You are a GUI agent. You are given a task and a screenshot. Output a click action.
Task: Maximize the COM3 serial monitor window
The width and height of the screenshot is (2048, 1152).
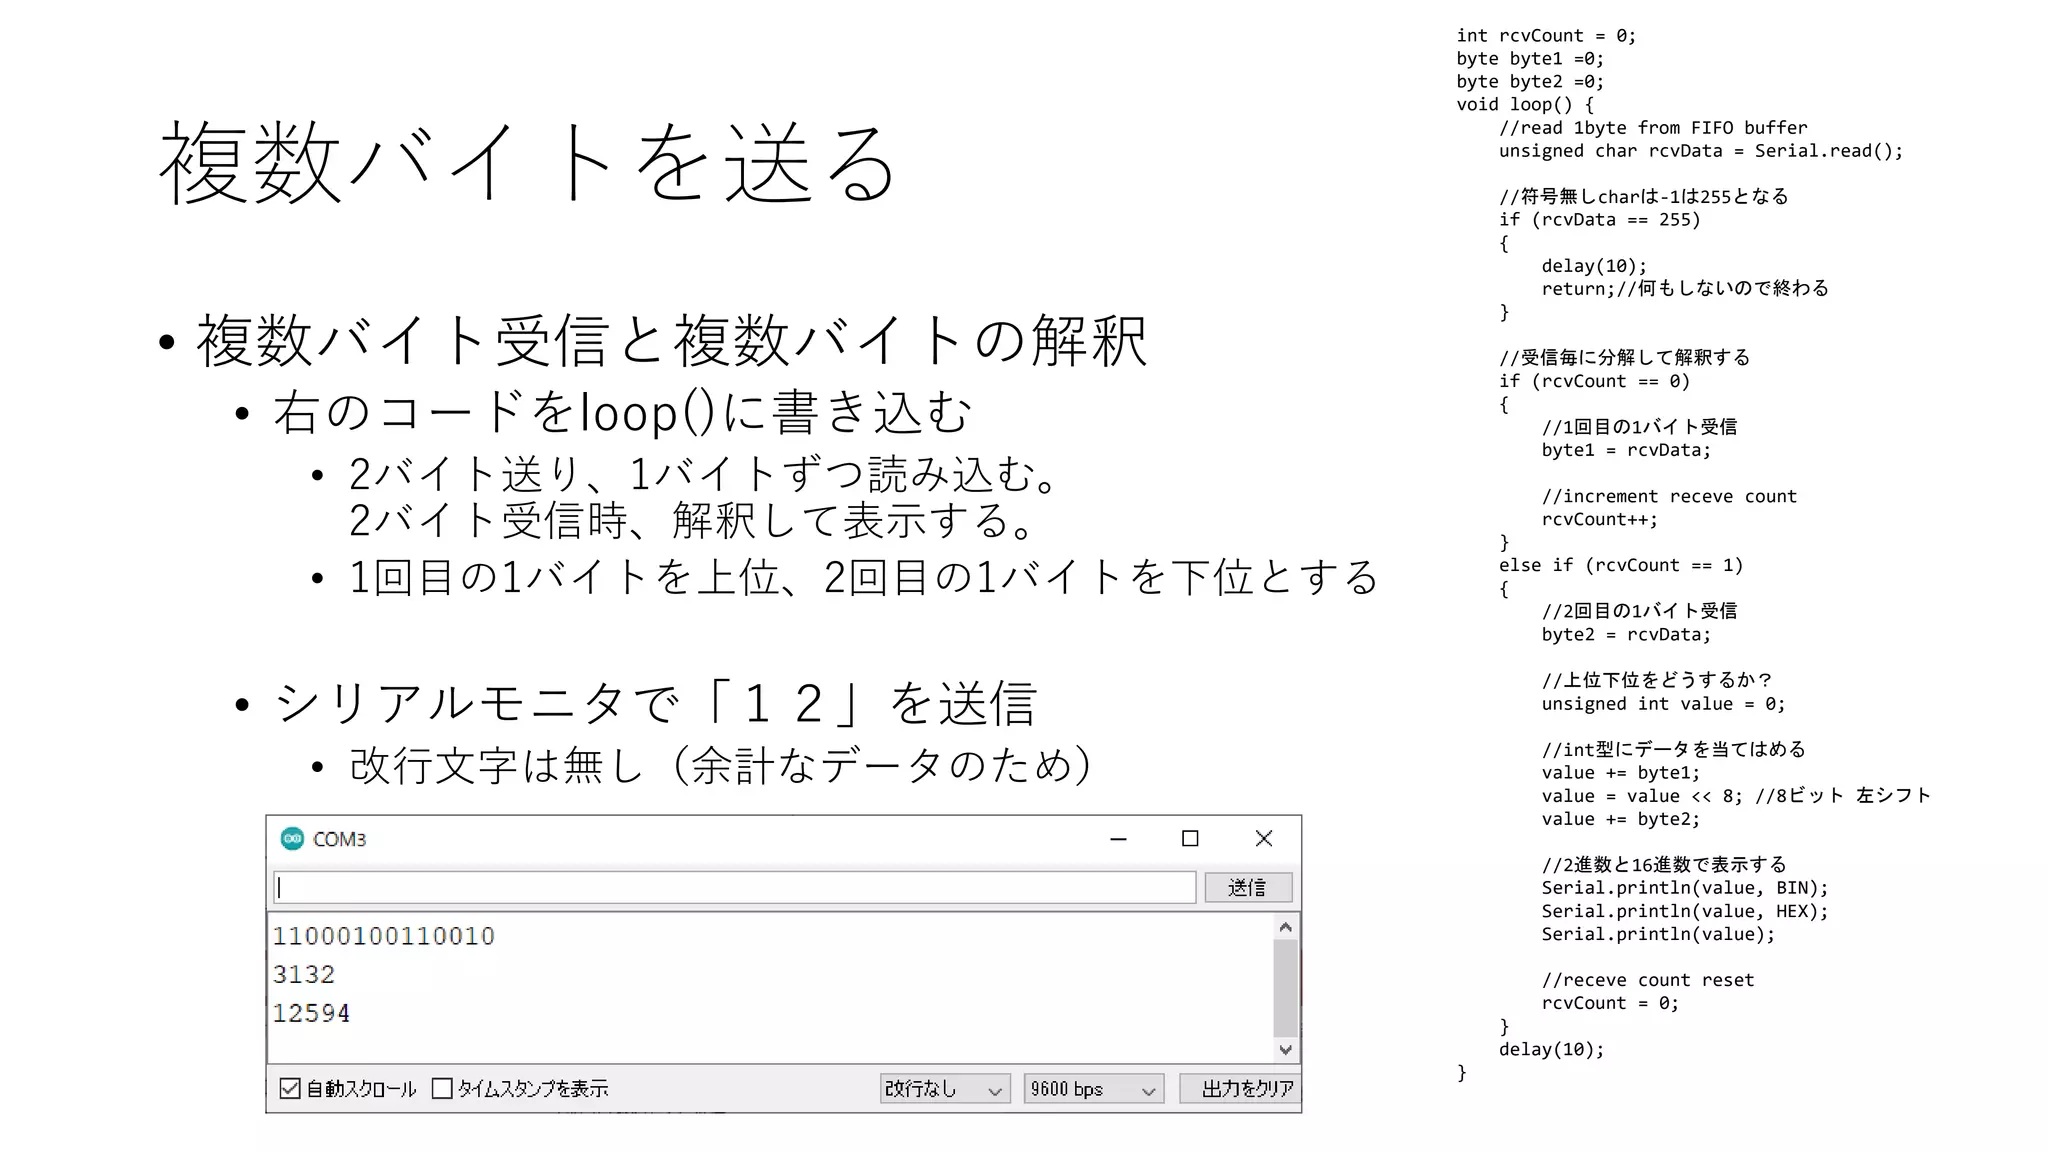tap(1190, 838)
